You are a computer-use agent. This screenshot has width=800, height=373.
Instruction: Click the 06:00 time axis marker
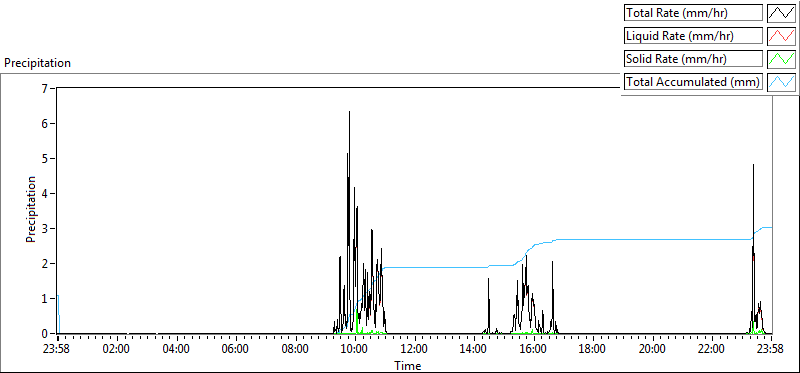coord(236,350)
